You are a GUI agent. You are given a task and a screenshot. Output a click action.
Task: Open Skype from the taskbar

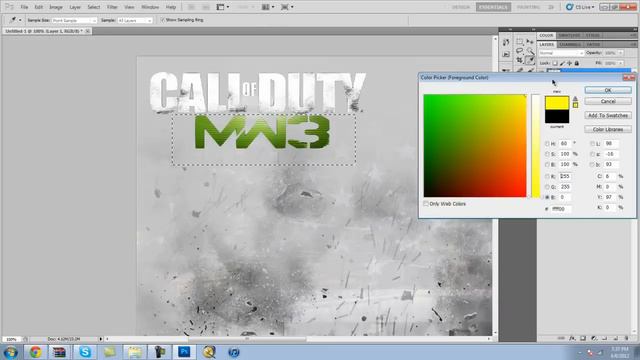pos(85,352)
